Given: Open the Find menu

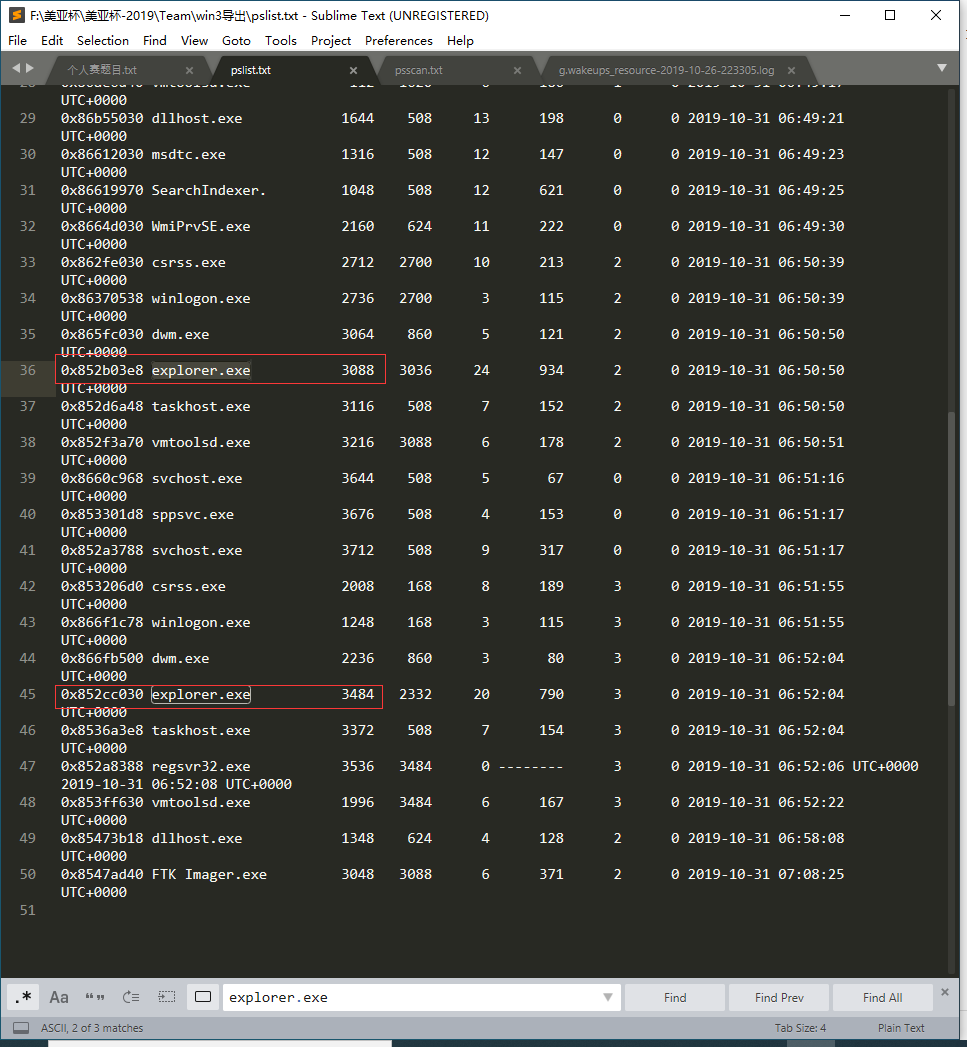Looking at the screenshot, I should 154,41.
